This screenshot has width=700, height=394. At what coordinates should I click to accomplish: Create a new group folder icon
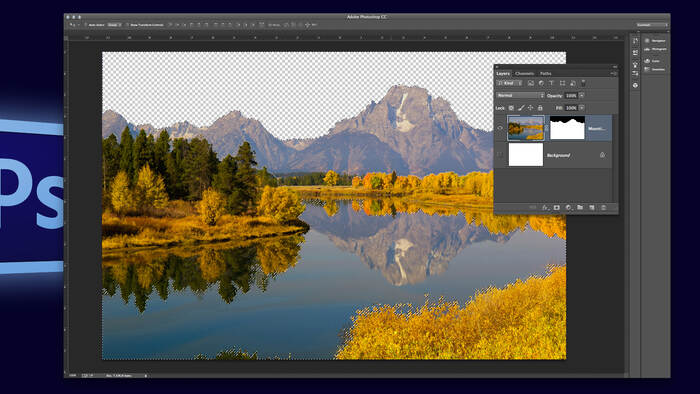coord(580,207)
